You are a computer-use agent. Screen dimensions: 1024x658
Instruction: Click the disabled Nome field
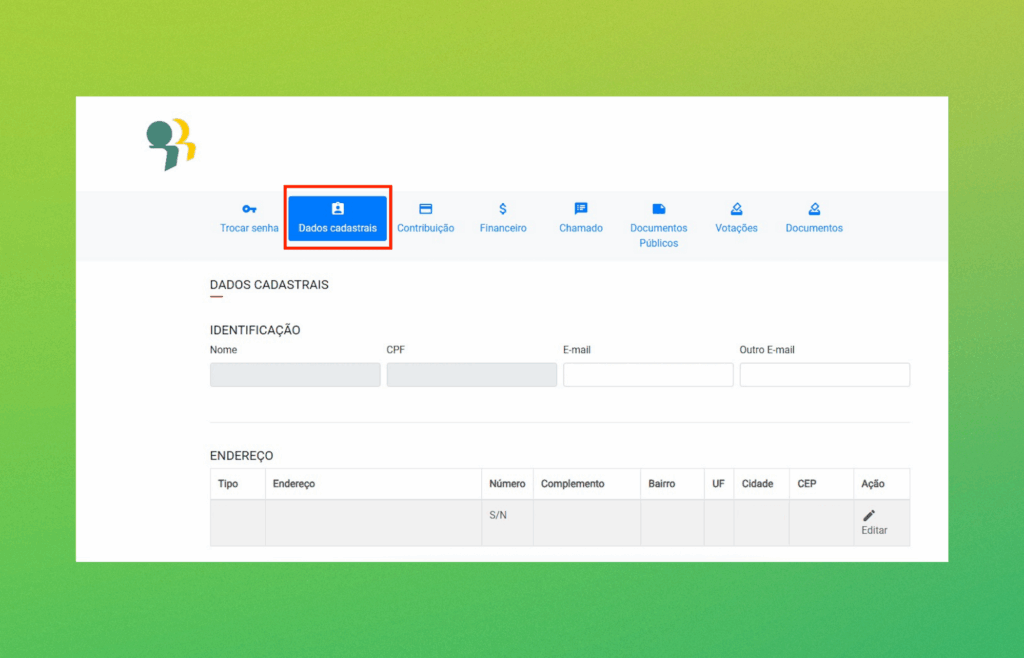(x=295, y=375)
